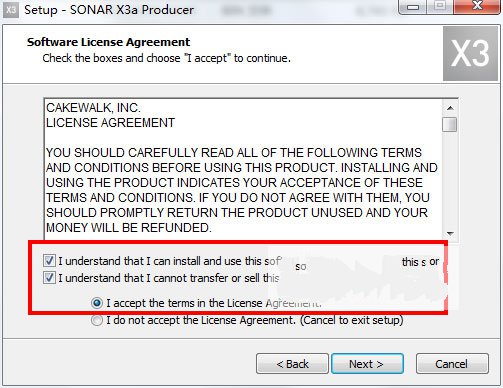Select 'I accept the terms in the License Agreement'
This screenshot has width=503, height=388.
[97, 303]
